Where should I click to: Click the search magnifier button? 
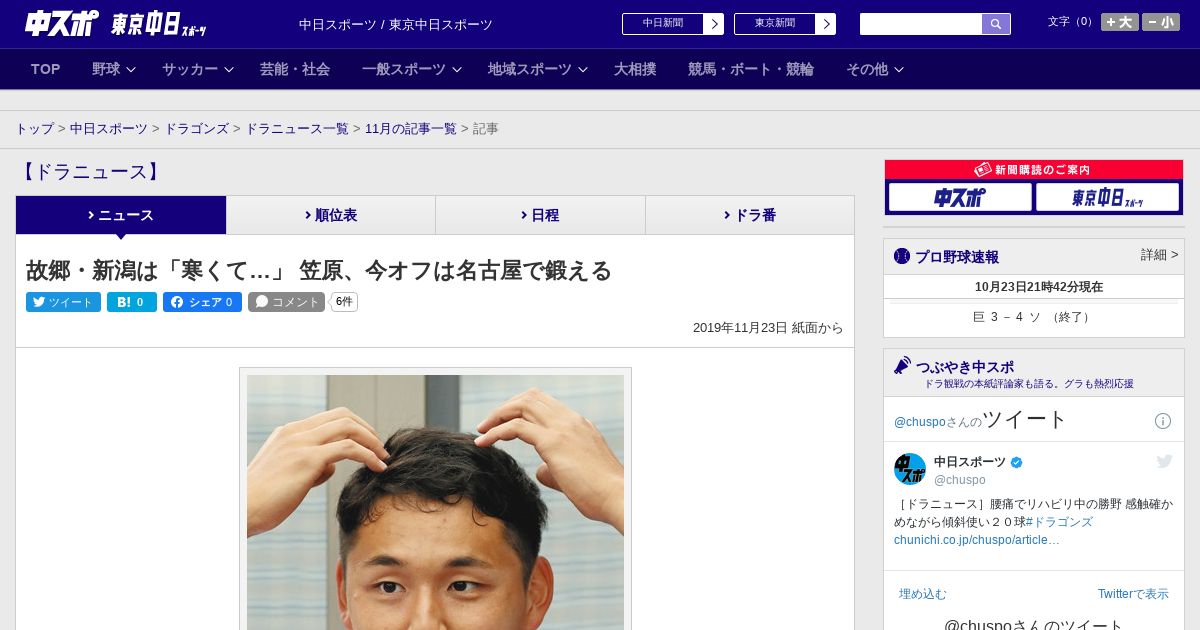[x=996, y=24]
